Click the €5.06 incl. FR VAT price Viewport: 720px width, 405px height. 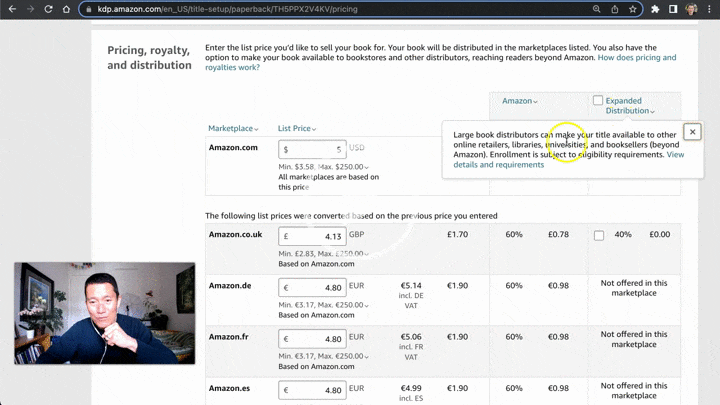[411, 337]
